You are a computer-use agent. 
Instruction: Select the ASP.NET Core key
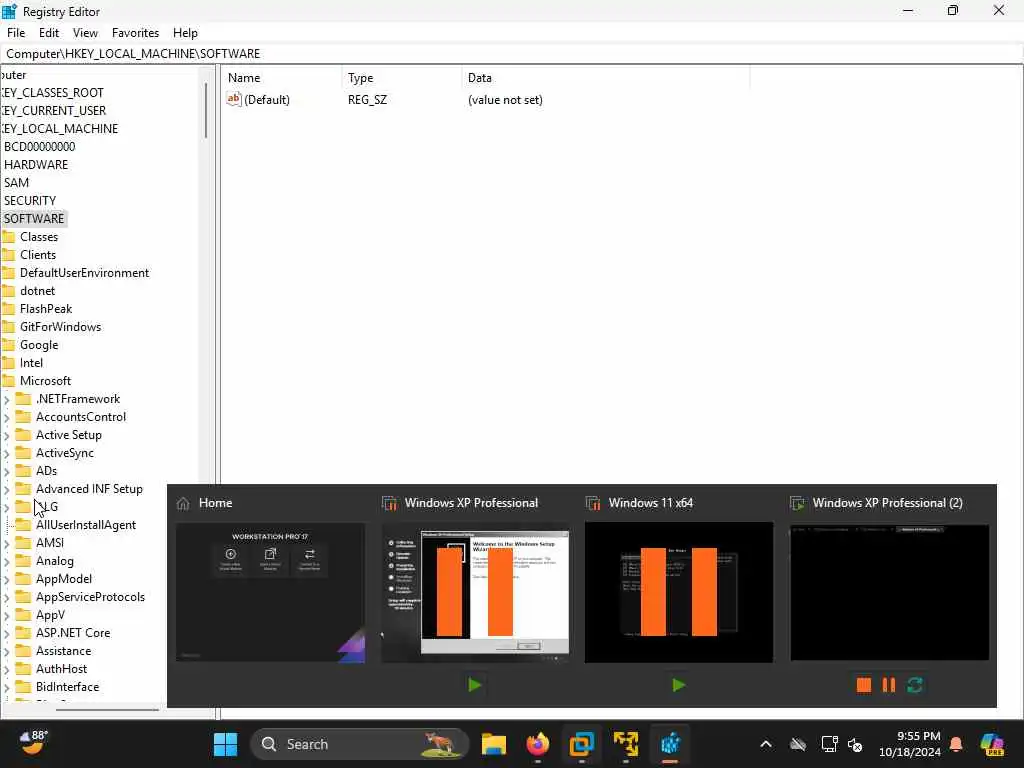pos(73,633)
